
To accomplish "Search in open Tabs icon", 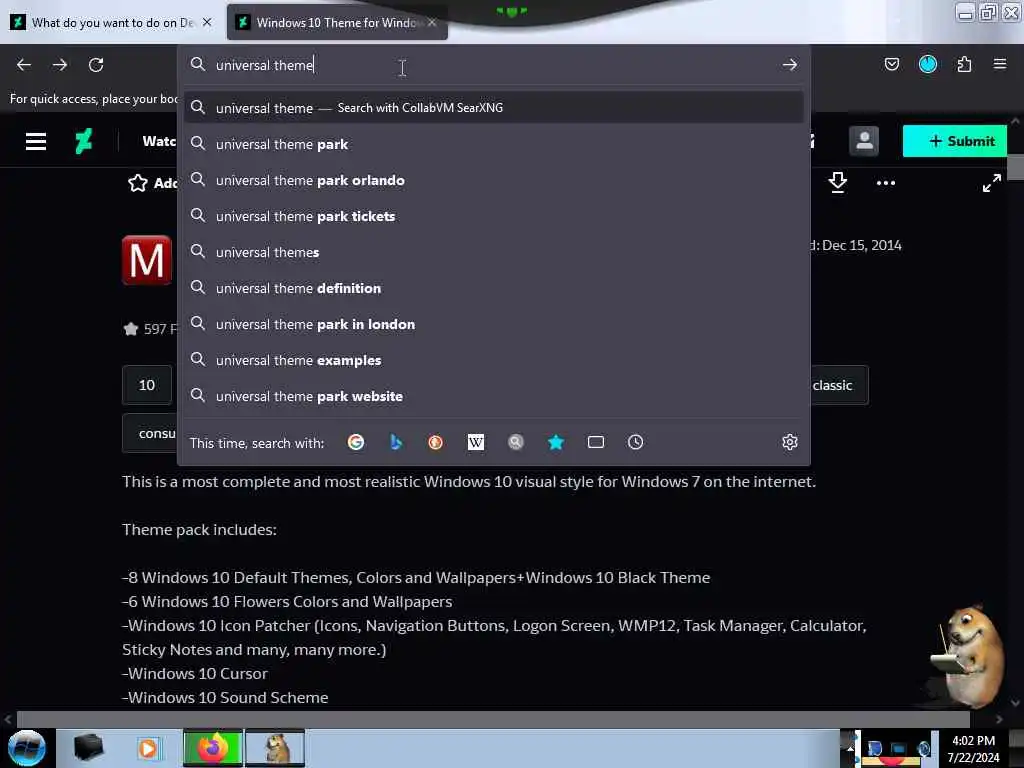I will coord(596,443).
